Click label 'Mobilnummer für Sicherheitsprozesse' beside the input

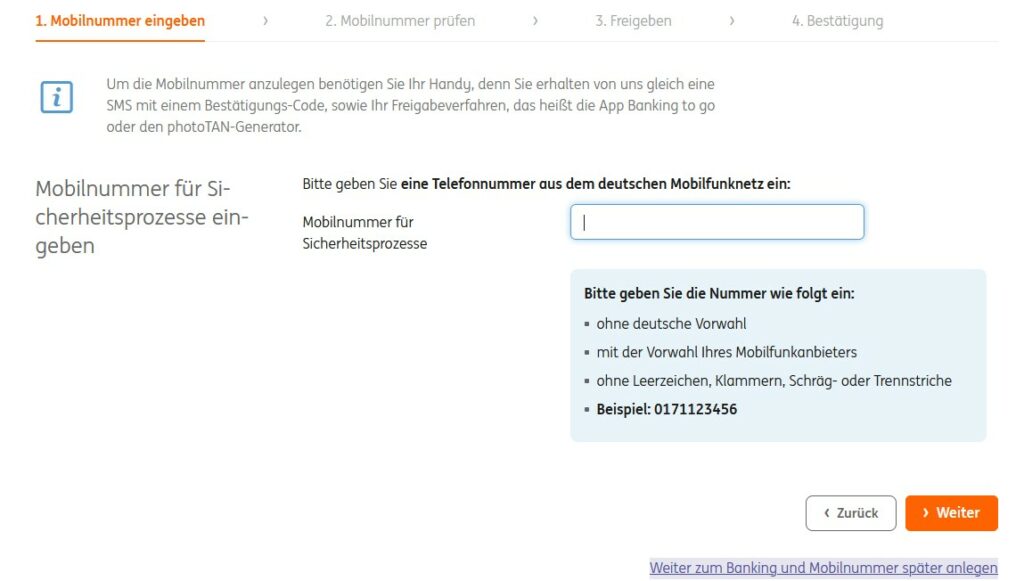pos(364,233)
